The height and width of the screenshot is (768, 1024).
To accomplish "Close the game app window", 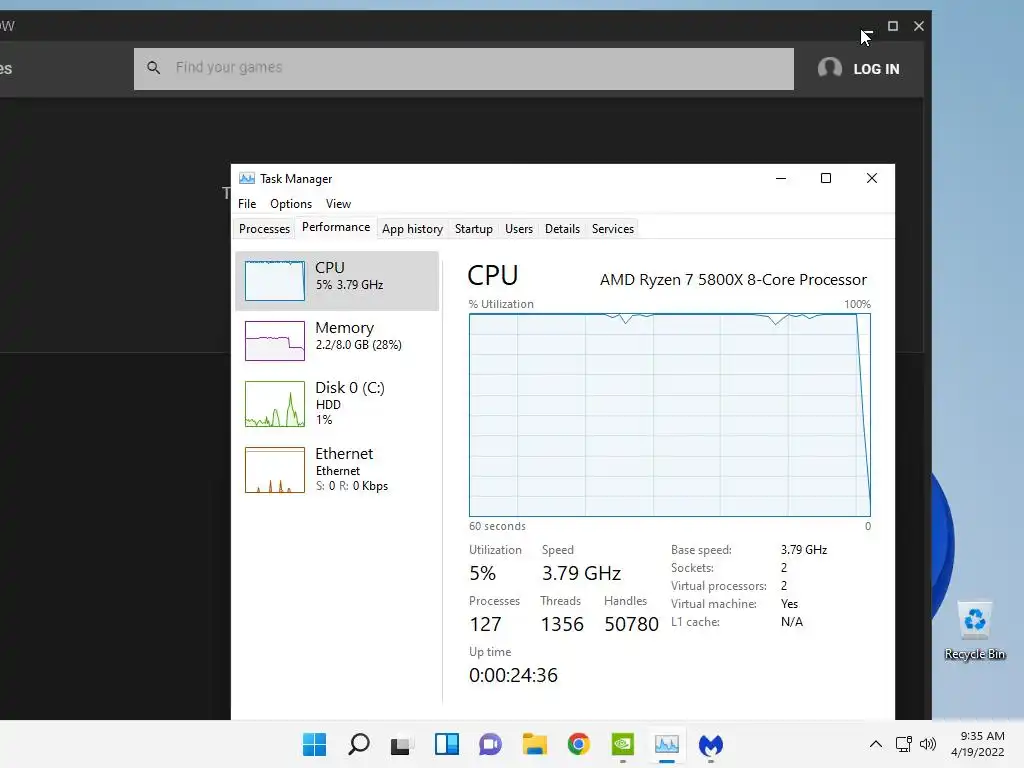I will (919, 26).
